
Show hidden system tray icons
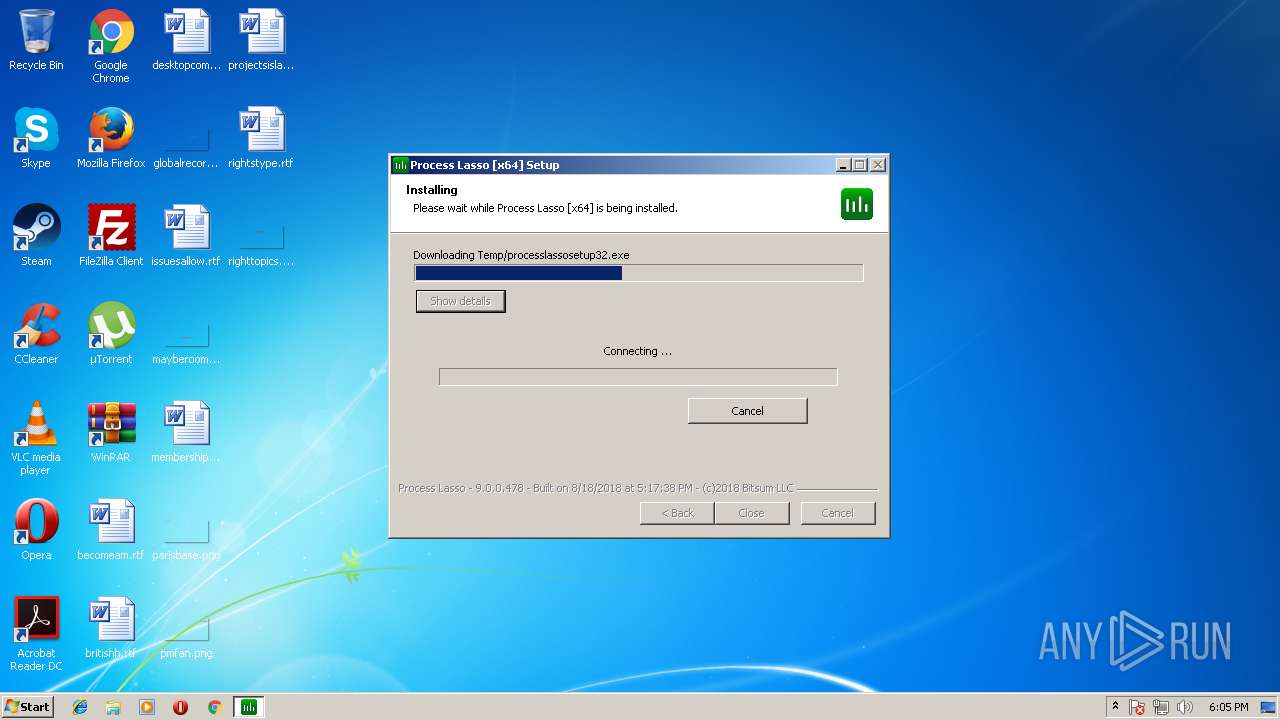(x=1115, y=707)
